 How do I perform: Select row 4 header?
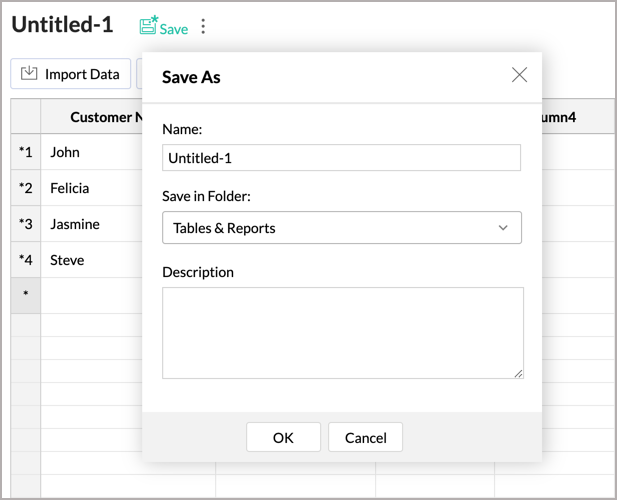(26, 260)
